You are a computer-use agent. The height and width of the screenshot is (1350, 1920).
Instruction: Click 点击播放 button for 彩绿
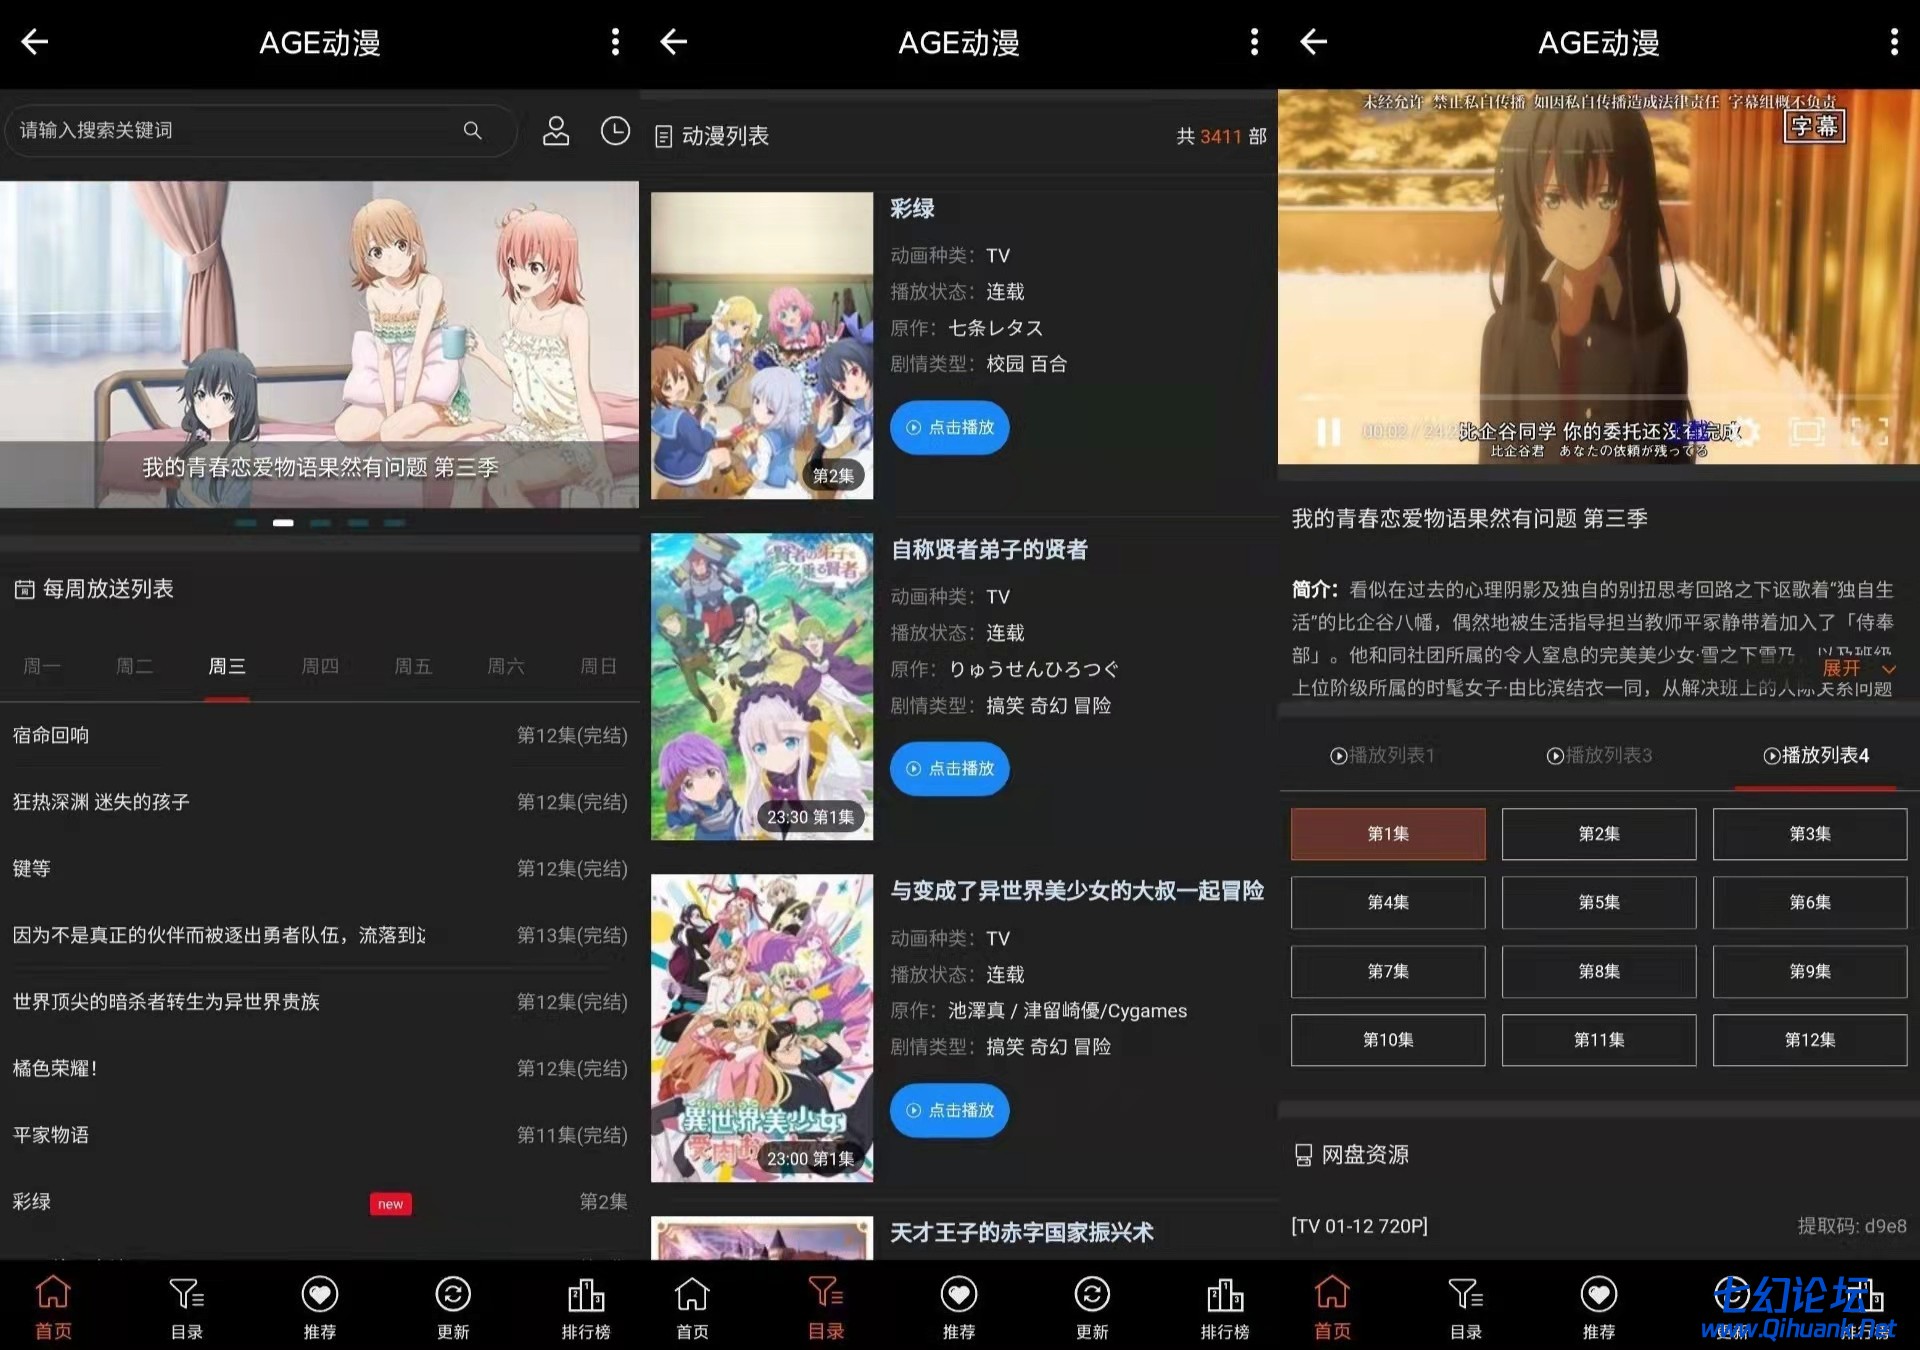point(949,427)
